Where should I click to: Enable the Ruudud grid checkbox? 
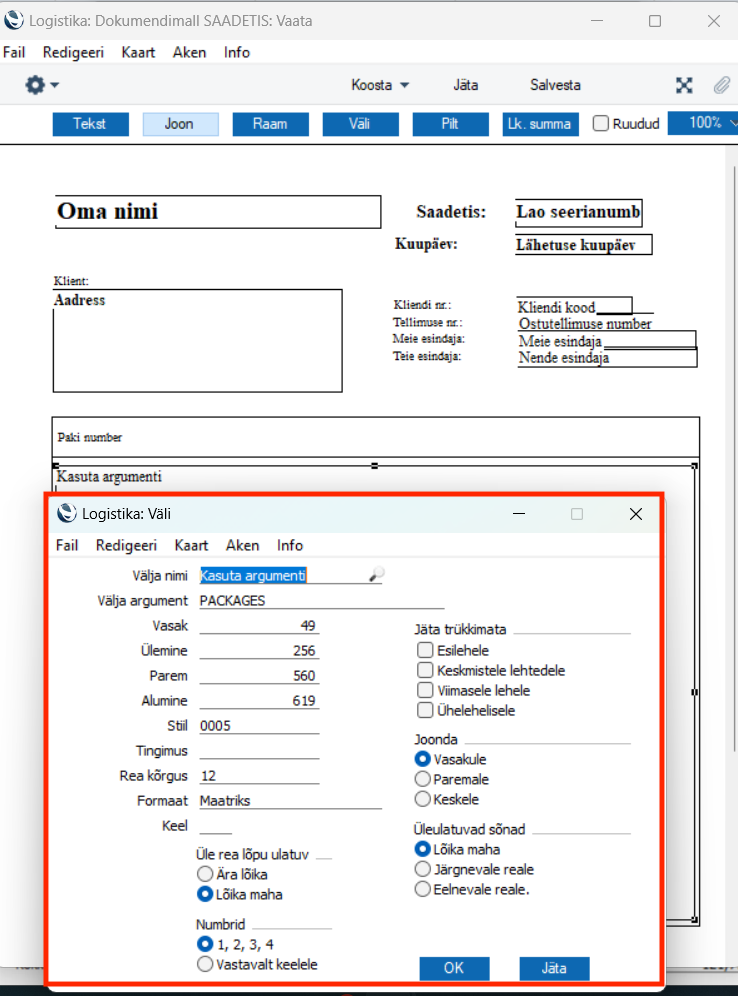click(x=601, y=123)
